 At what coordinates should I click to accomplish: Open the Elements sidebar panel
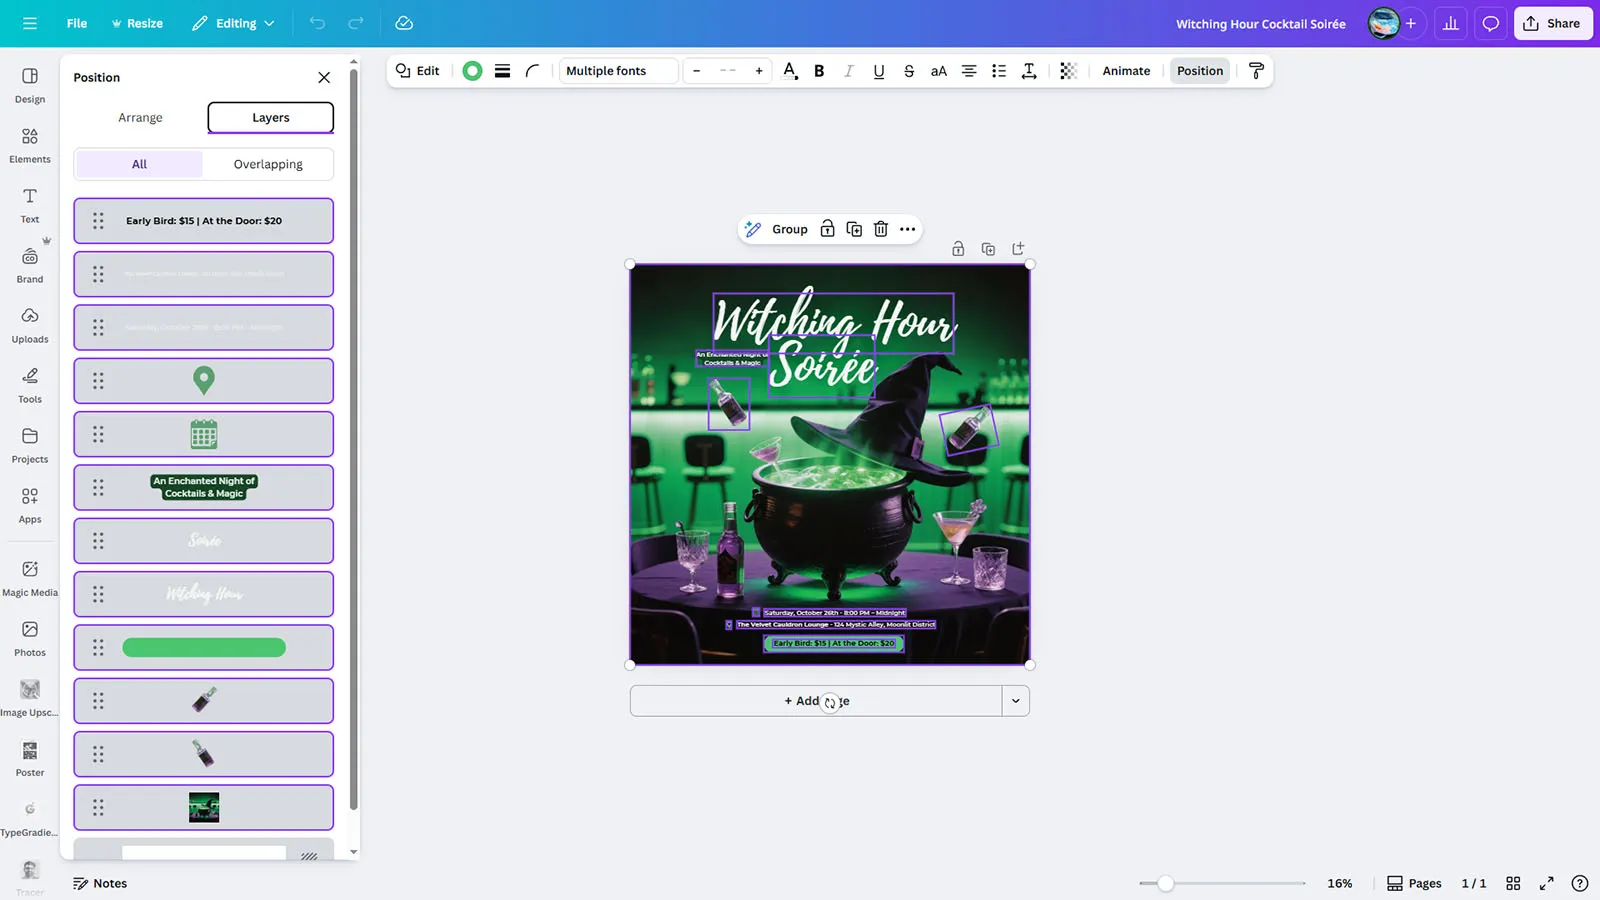click(x=30, y=145)
